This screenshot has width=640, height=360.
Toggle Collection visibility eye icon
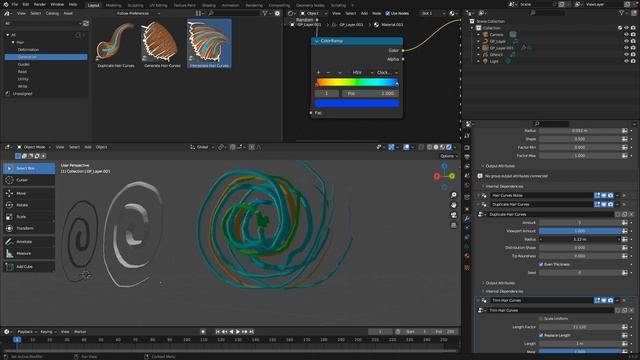626,28
